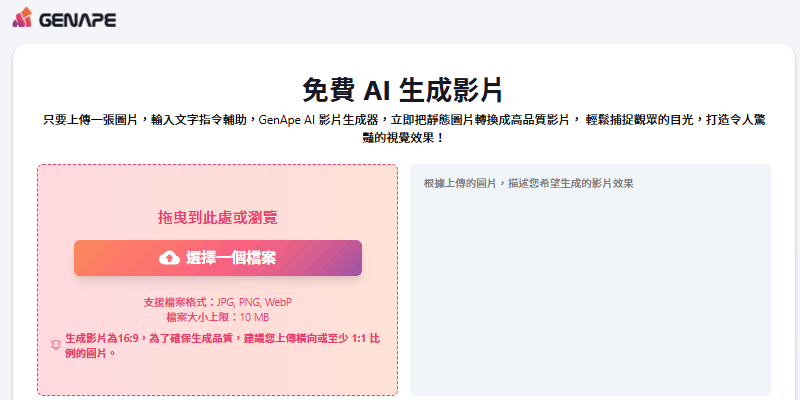Click the 拖曳到此處或瀏覽 browse text
This screenshot has width=800, height=400.
pos(218,218)
